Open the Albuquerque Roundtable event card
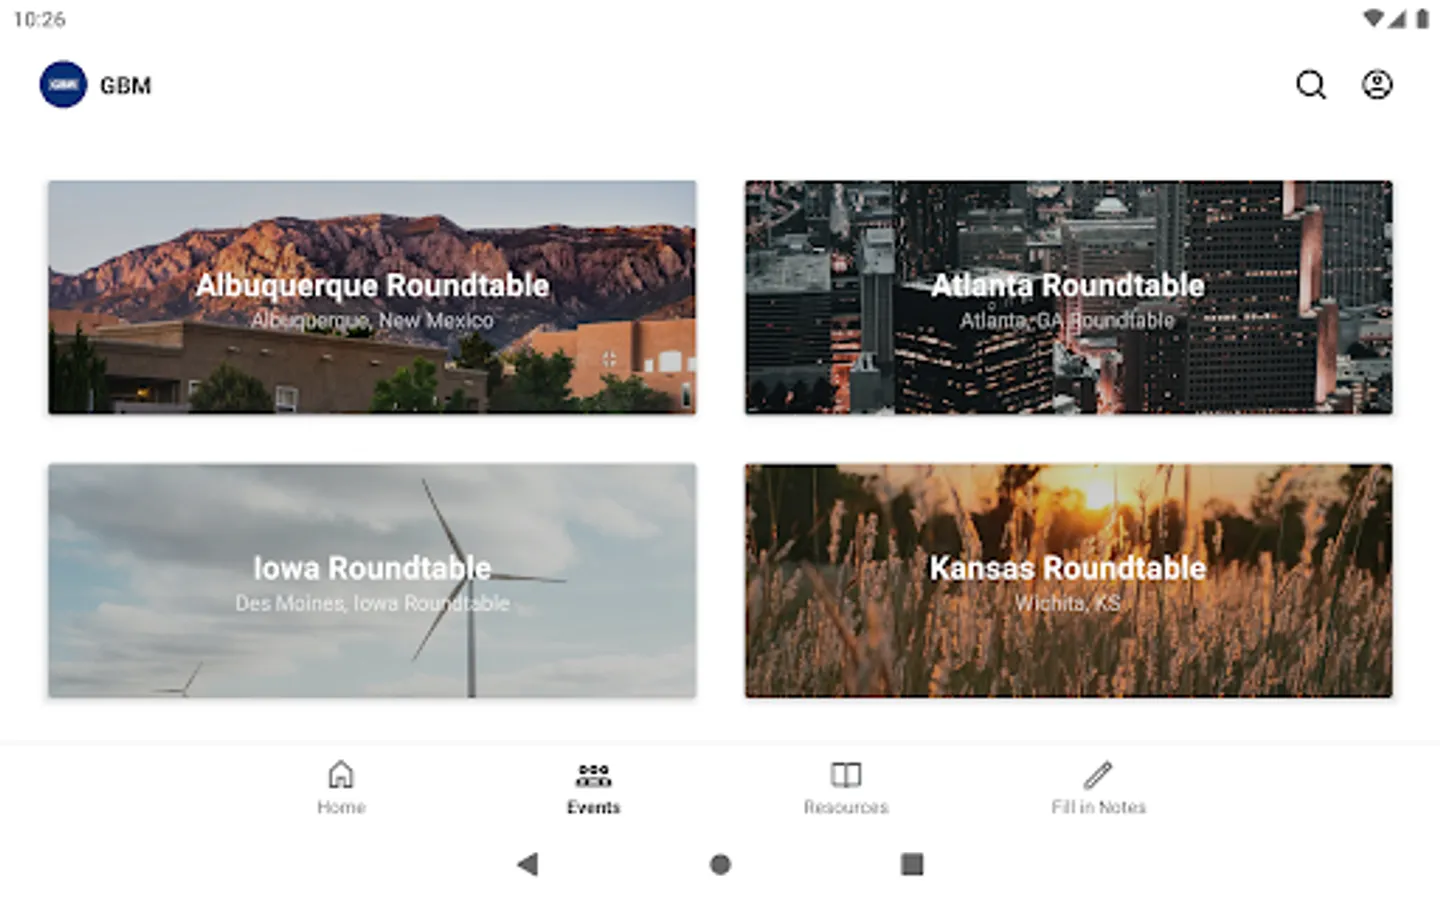Screen dimensions: 1440x900 372,297
